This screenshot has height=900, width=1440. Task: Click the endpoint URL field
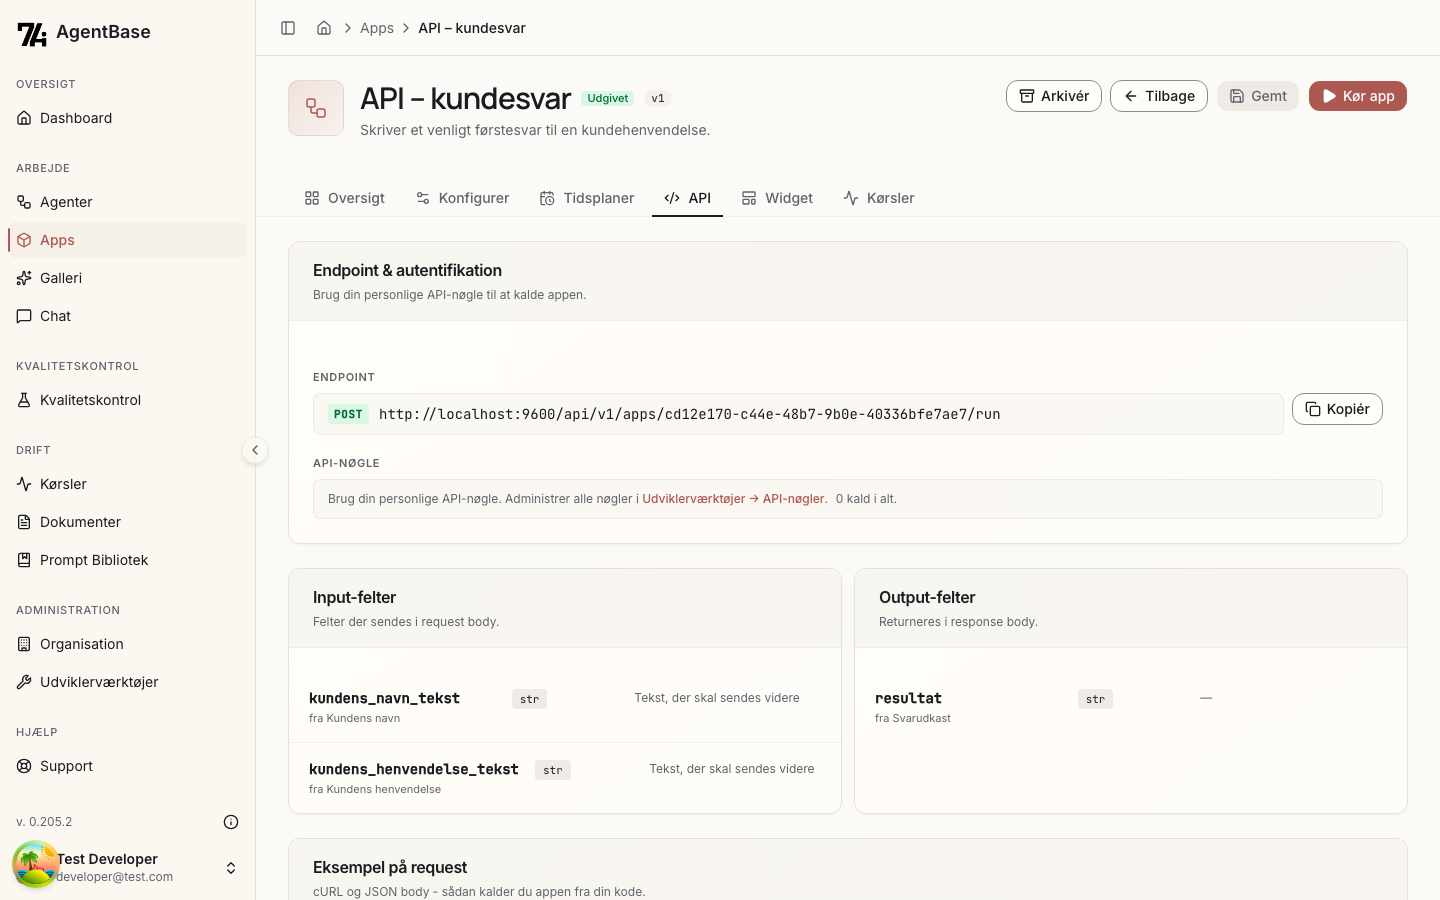[798, 414]
